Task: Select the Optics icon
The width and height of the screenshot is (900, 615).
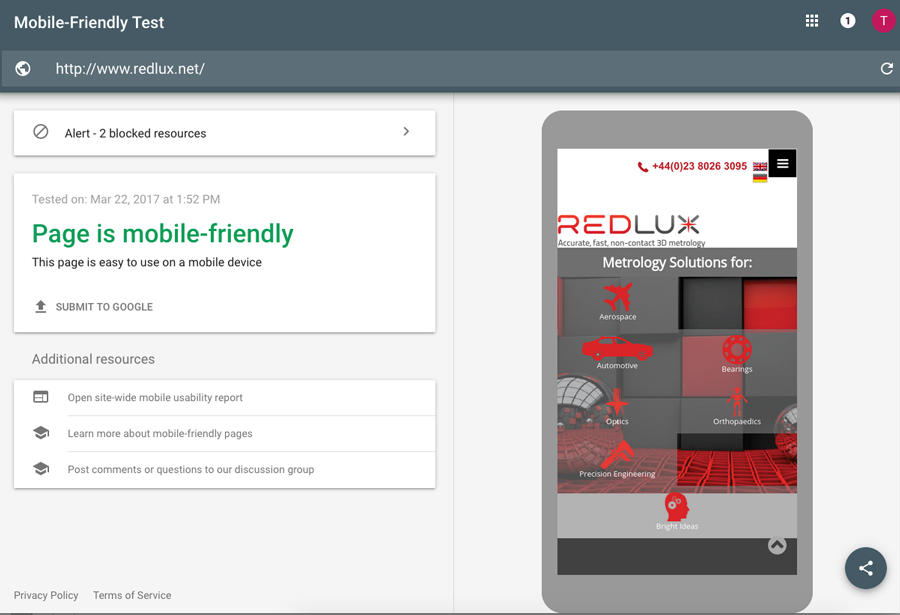Action: coord(617,402)
